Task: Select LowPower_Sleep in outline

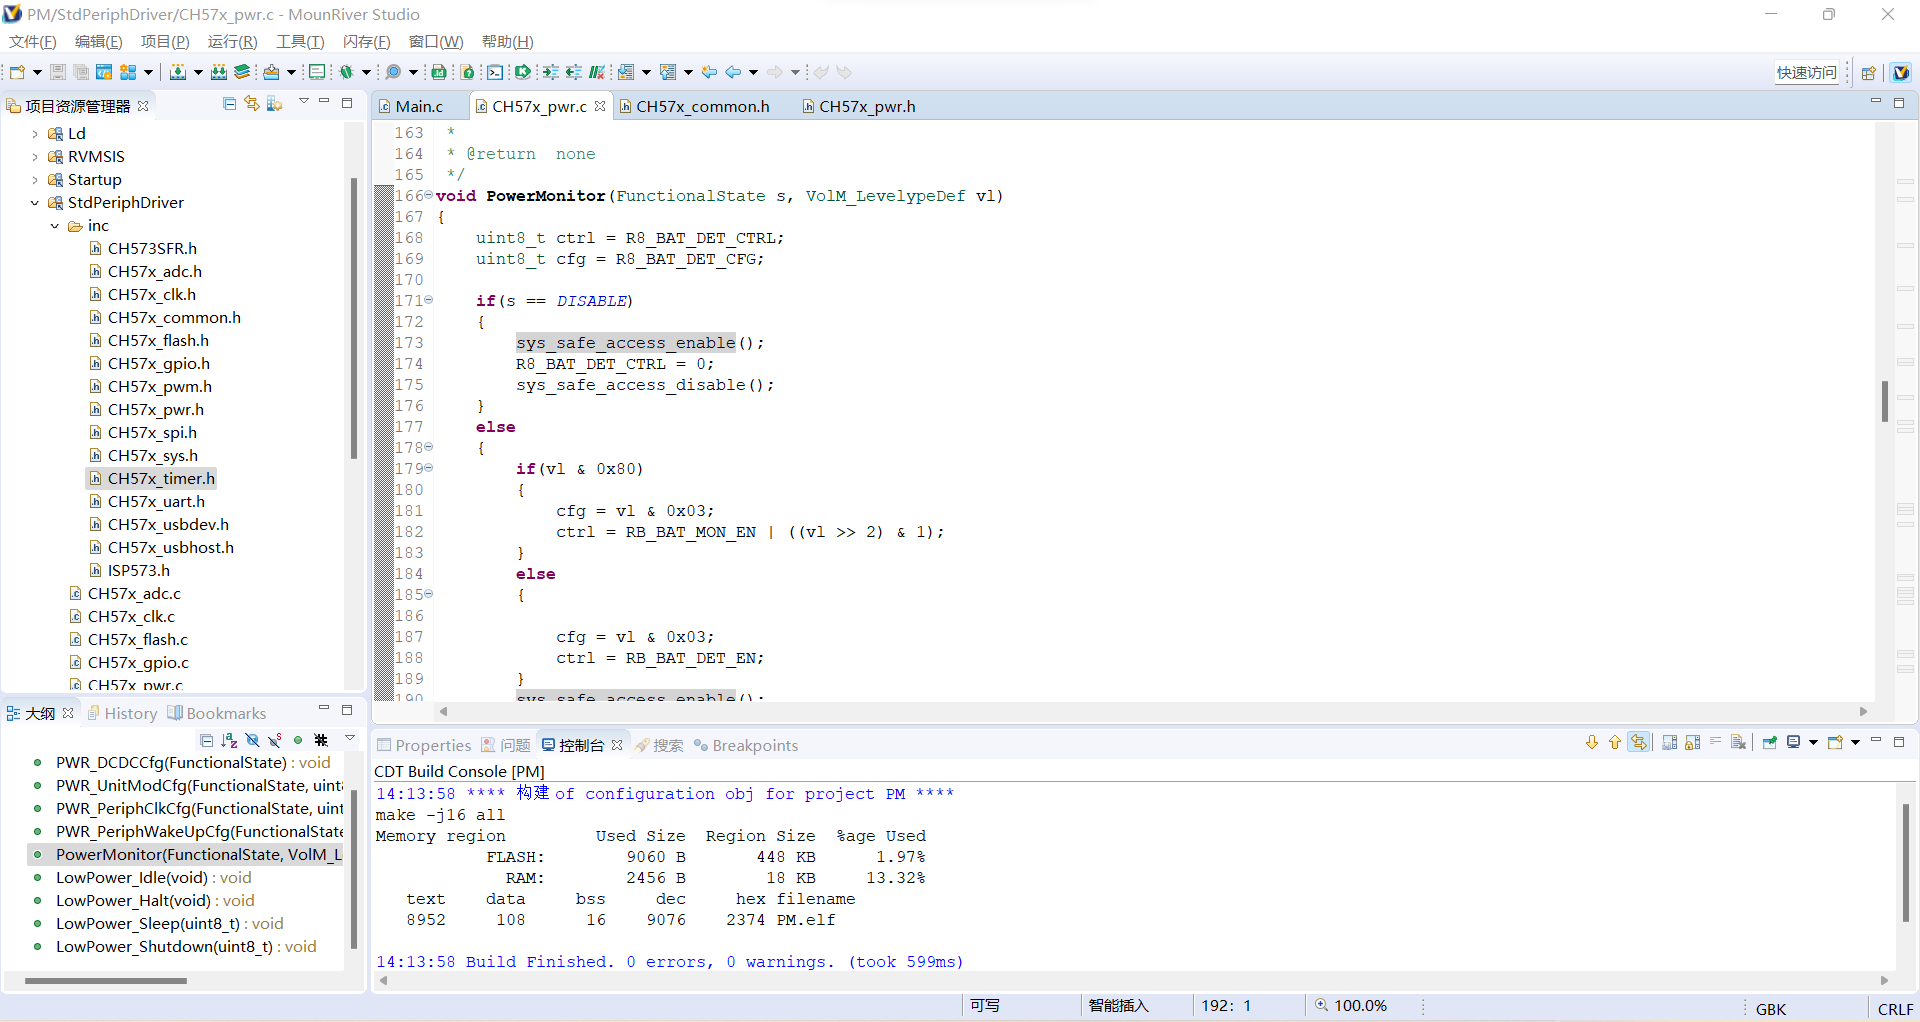Action: point(170,924)
